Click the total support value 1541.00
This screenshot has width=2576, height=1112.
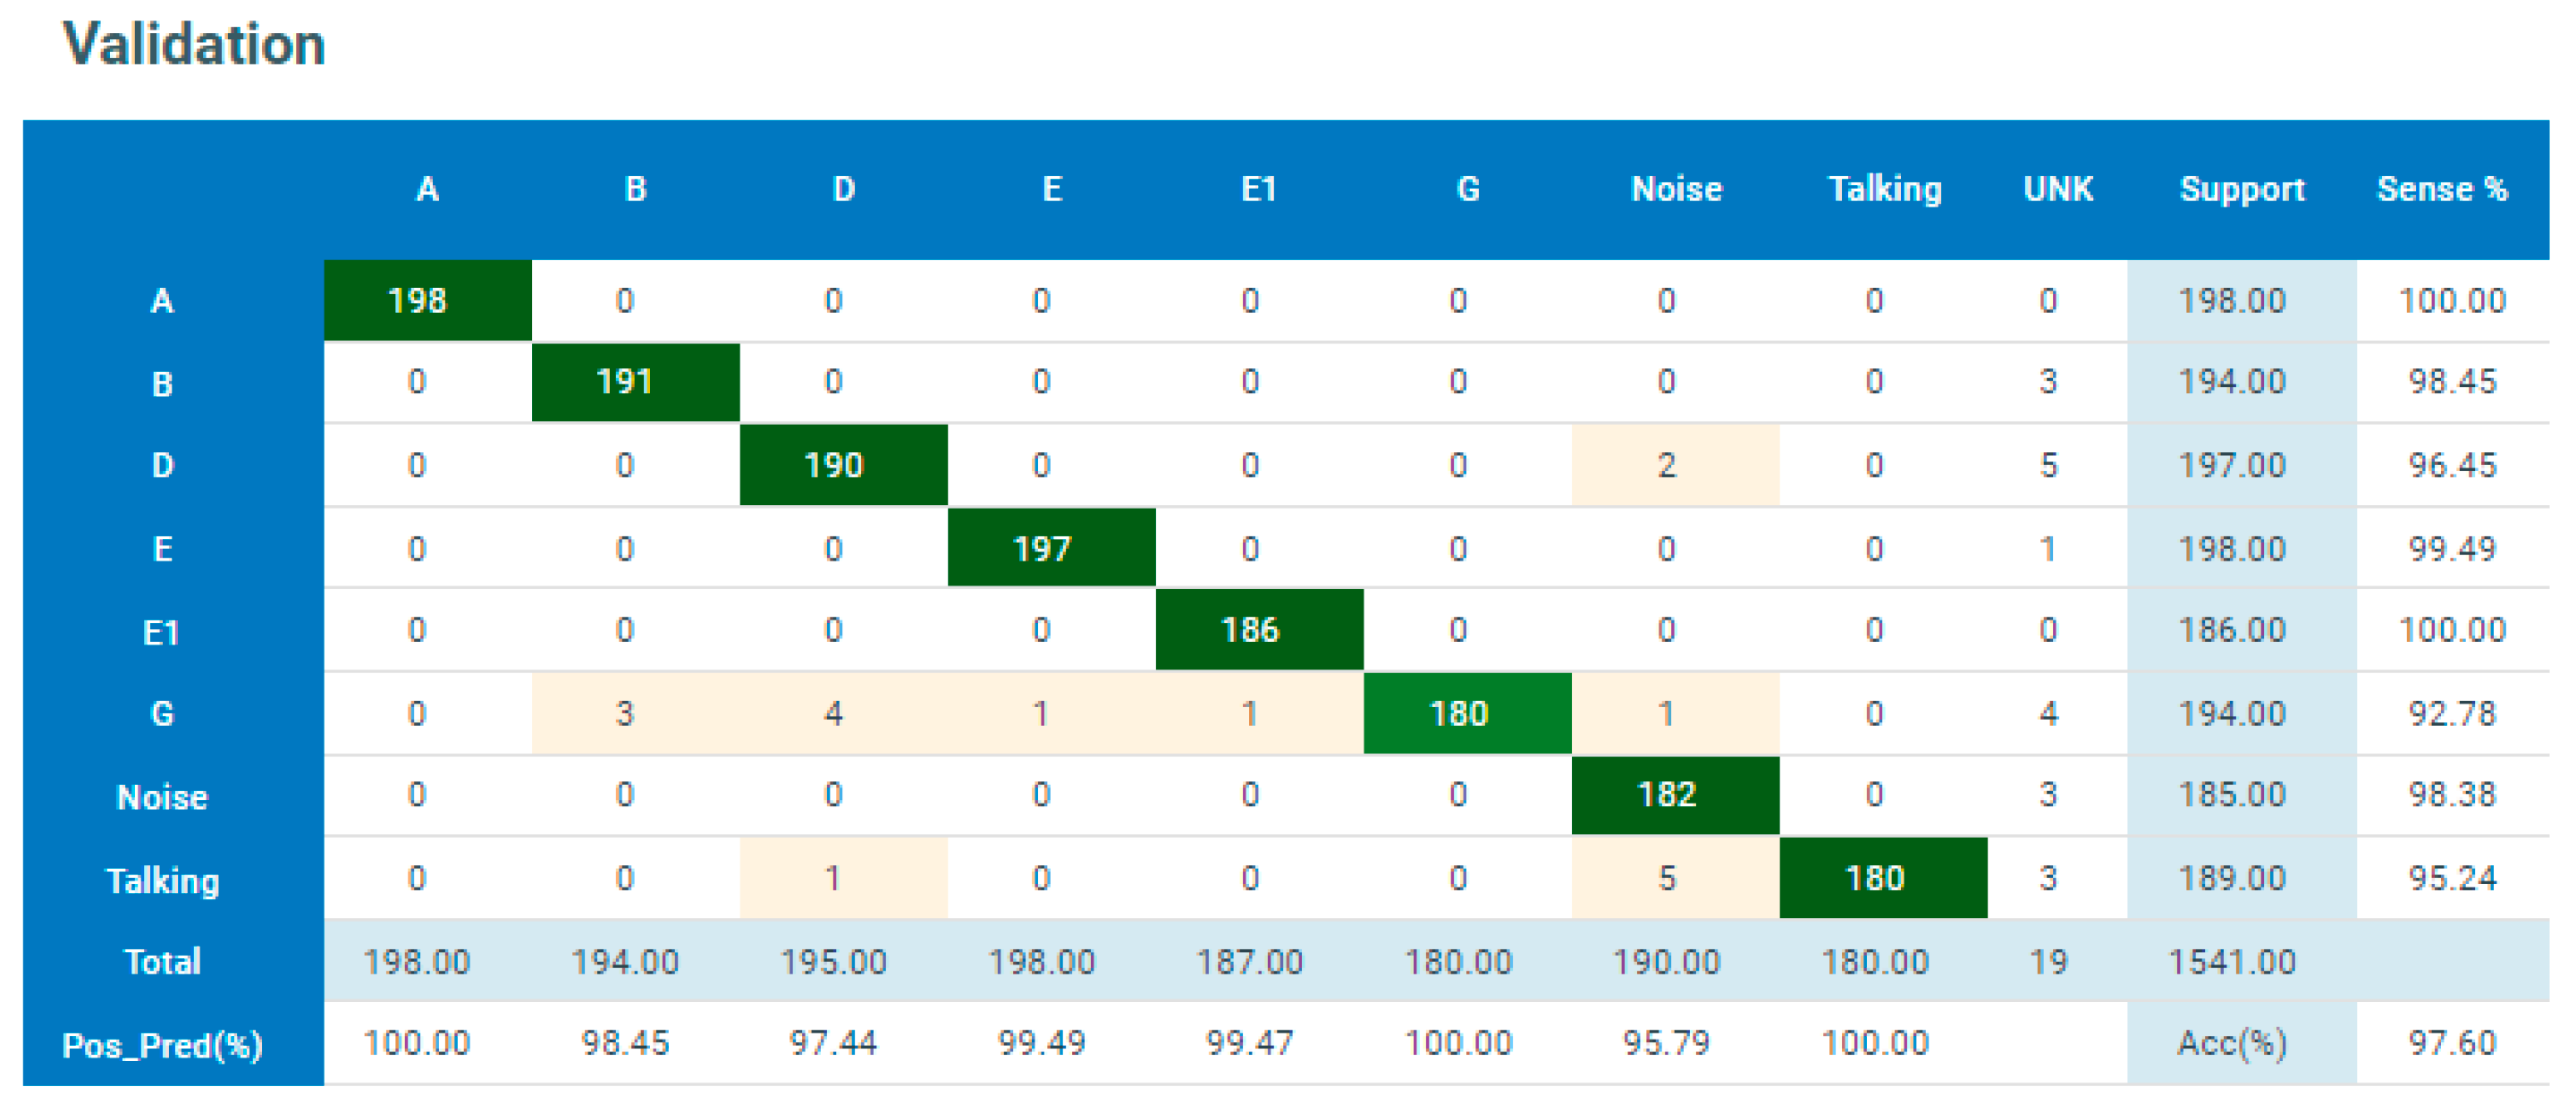[x=2231, y=961]
